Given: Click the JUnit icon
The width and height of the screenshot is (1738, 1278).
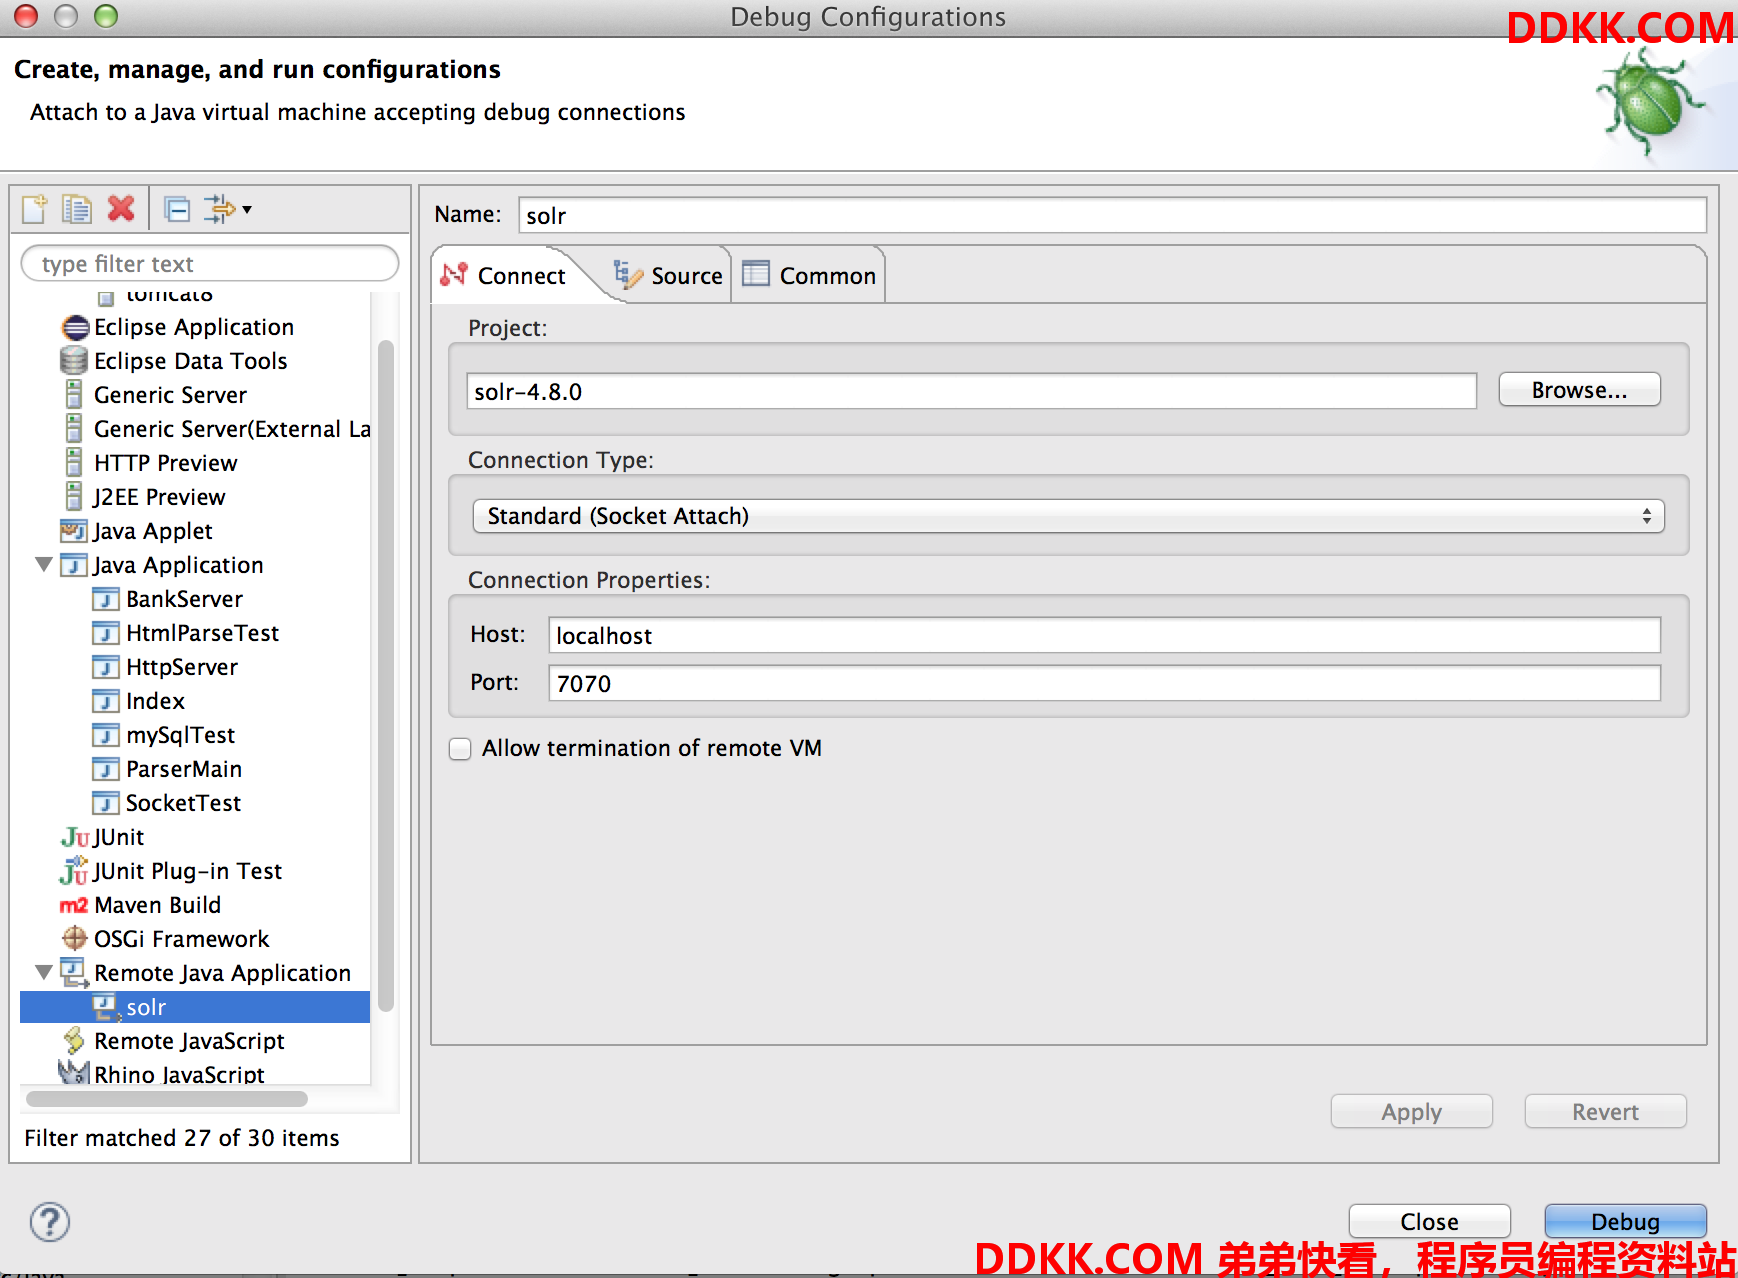Looking at the screenshot, I should click(75, 837).
